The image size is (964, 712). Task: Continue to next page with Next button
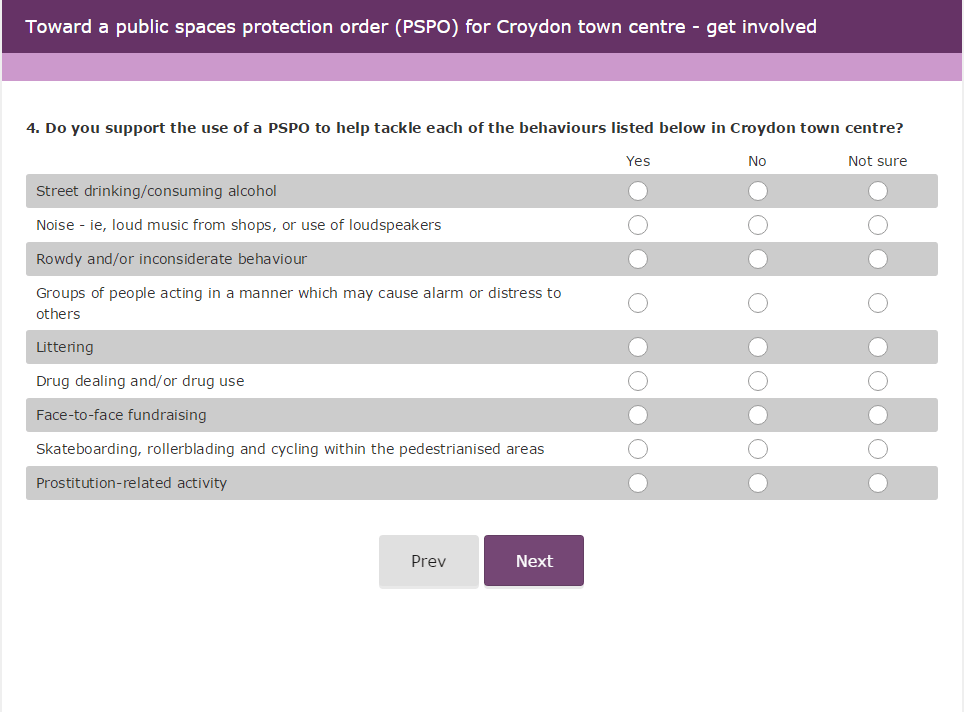tap(534, 561)
